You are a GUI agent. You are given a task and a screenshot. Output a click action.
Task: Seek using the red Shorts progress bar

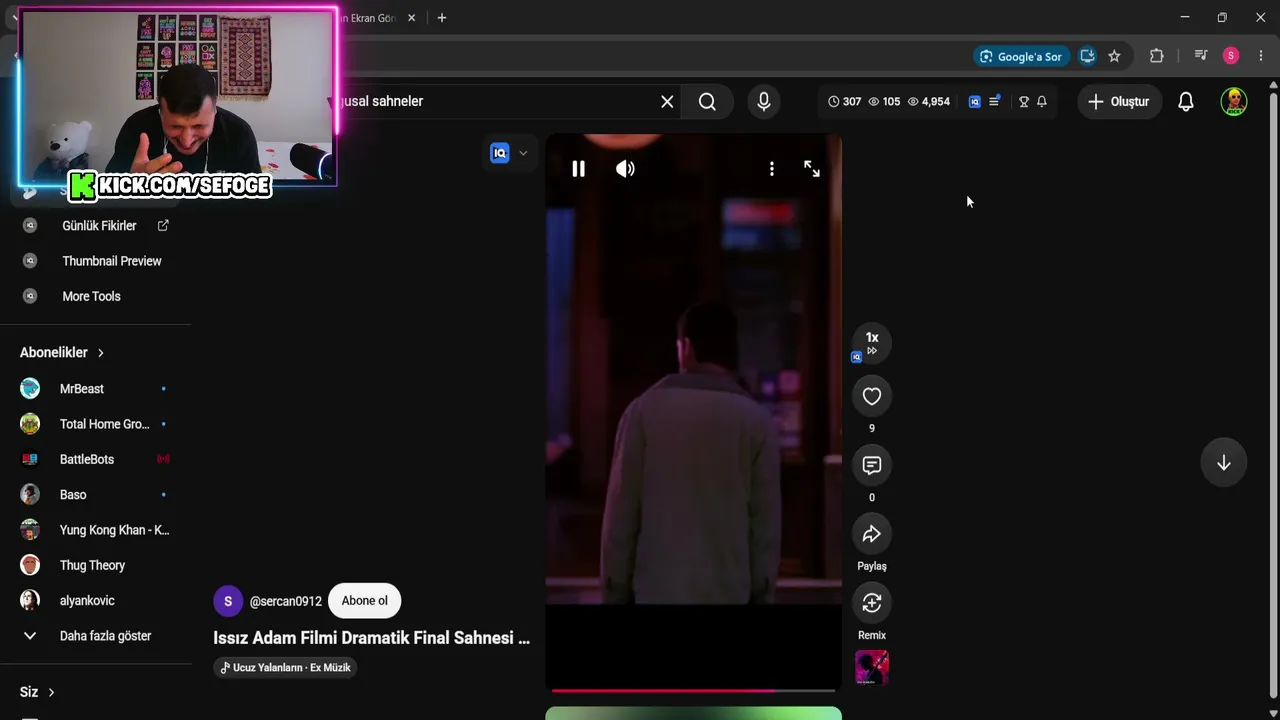tap(693, 690)
